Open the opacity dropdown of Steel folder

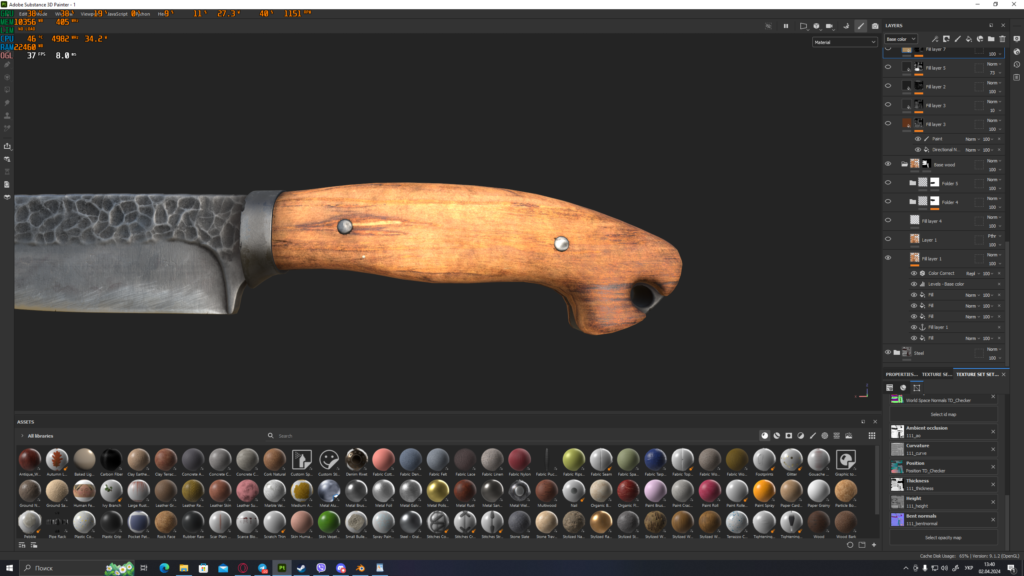click(994, 358)
